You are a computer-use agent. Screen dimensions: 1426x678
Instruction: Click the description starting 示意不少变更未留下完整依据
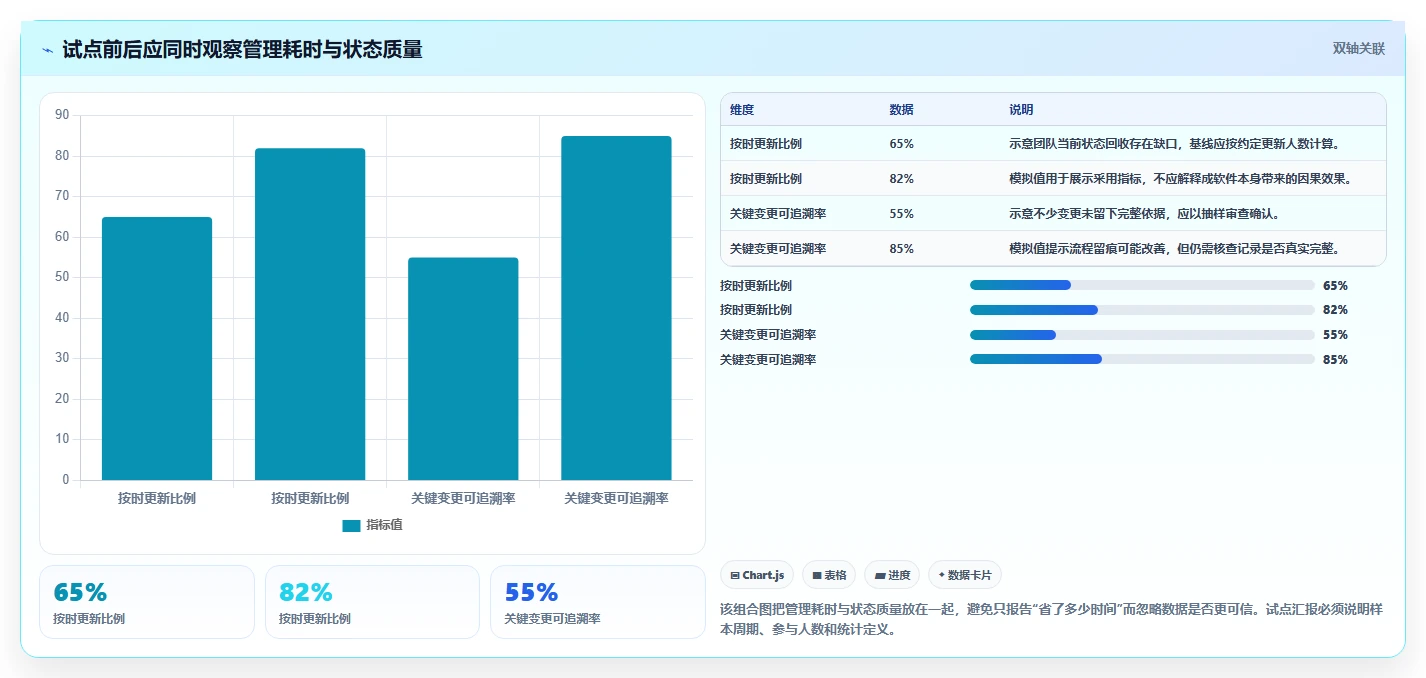[x=1144, y=214]
